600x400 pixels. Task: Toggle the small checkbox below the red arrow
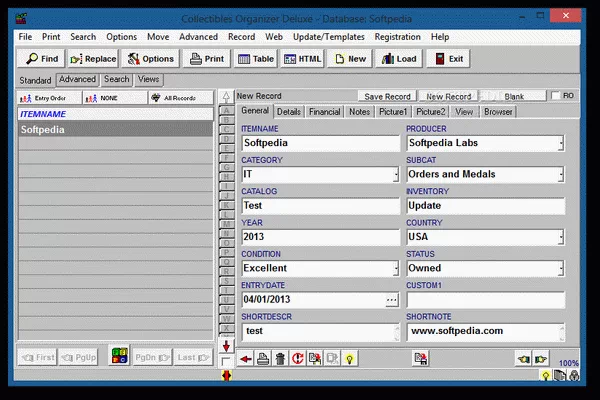pyautogui.click(x=227, y=360)
